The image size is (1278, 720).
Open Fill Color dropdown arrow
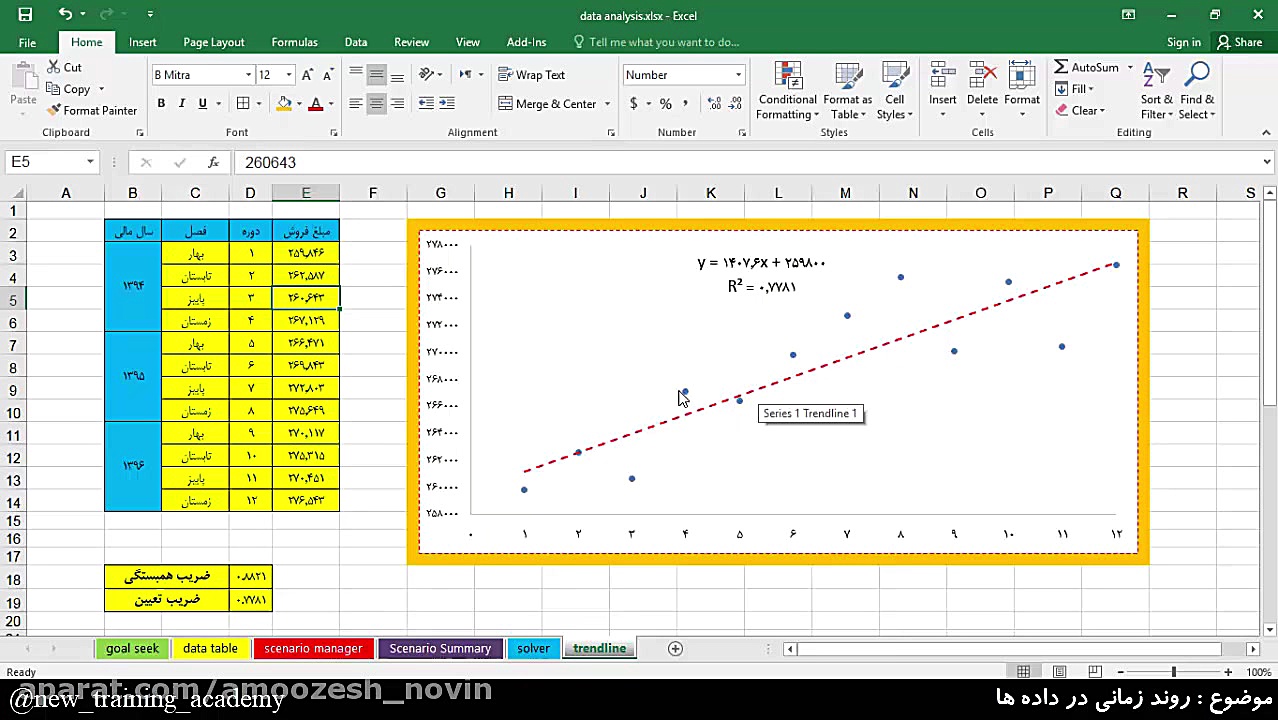[x=299, y=104]
